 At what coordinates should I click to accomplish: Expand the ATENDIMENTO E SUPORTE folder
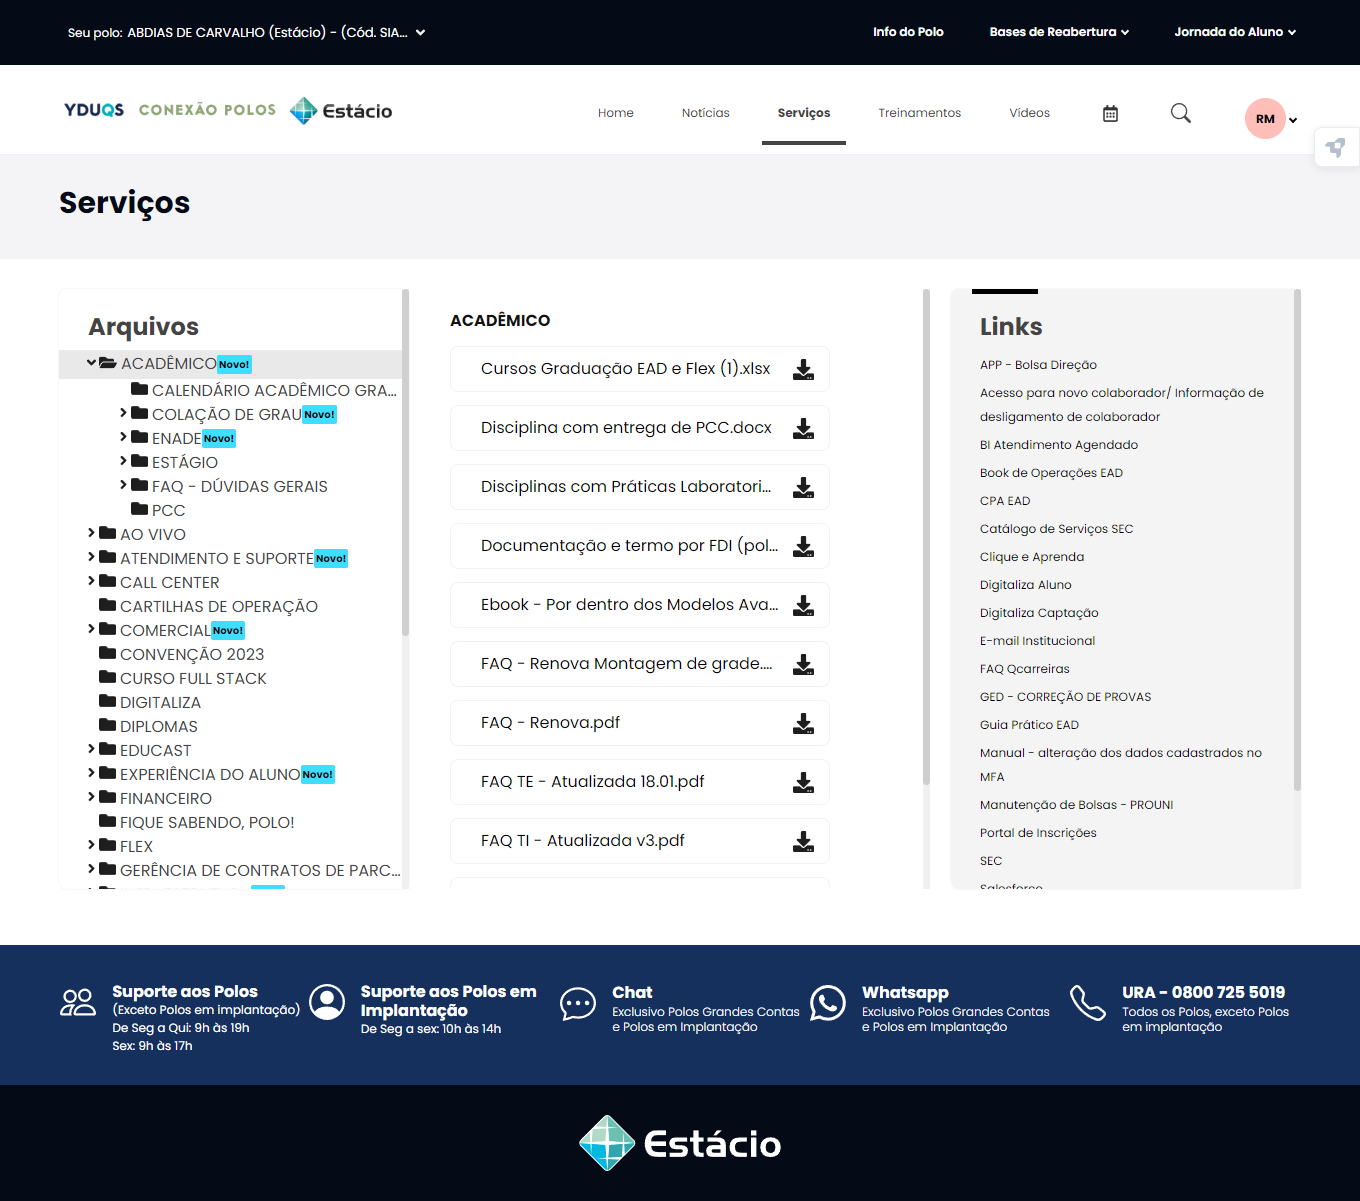[x=91, y=557]
